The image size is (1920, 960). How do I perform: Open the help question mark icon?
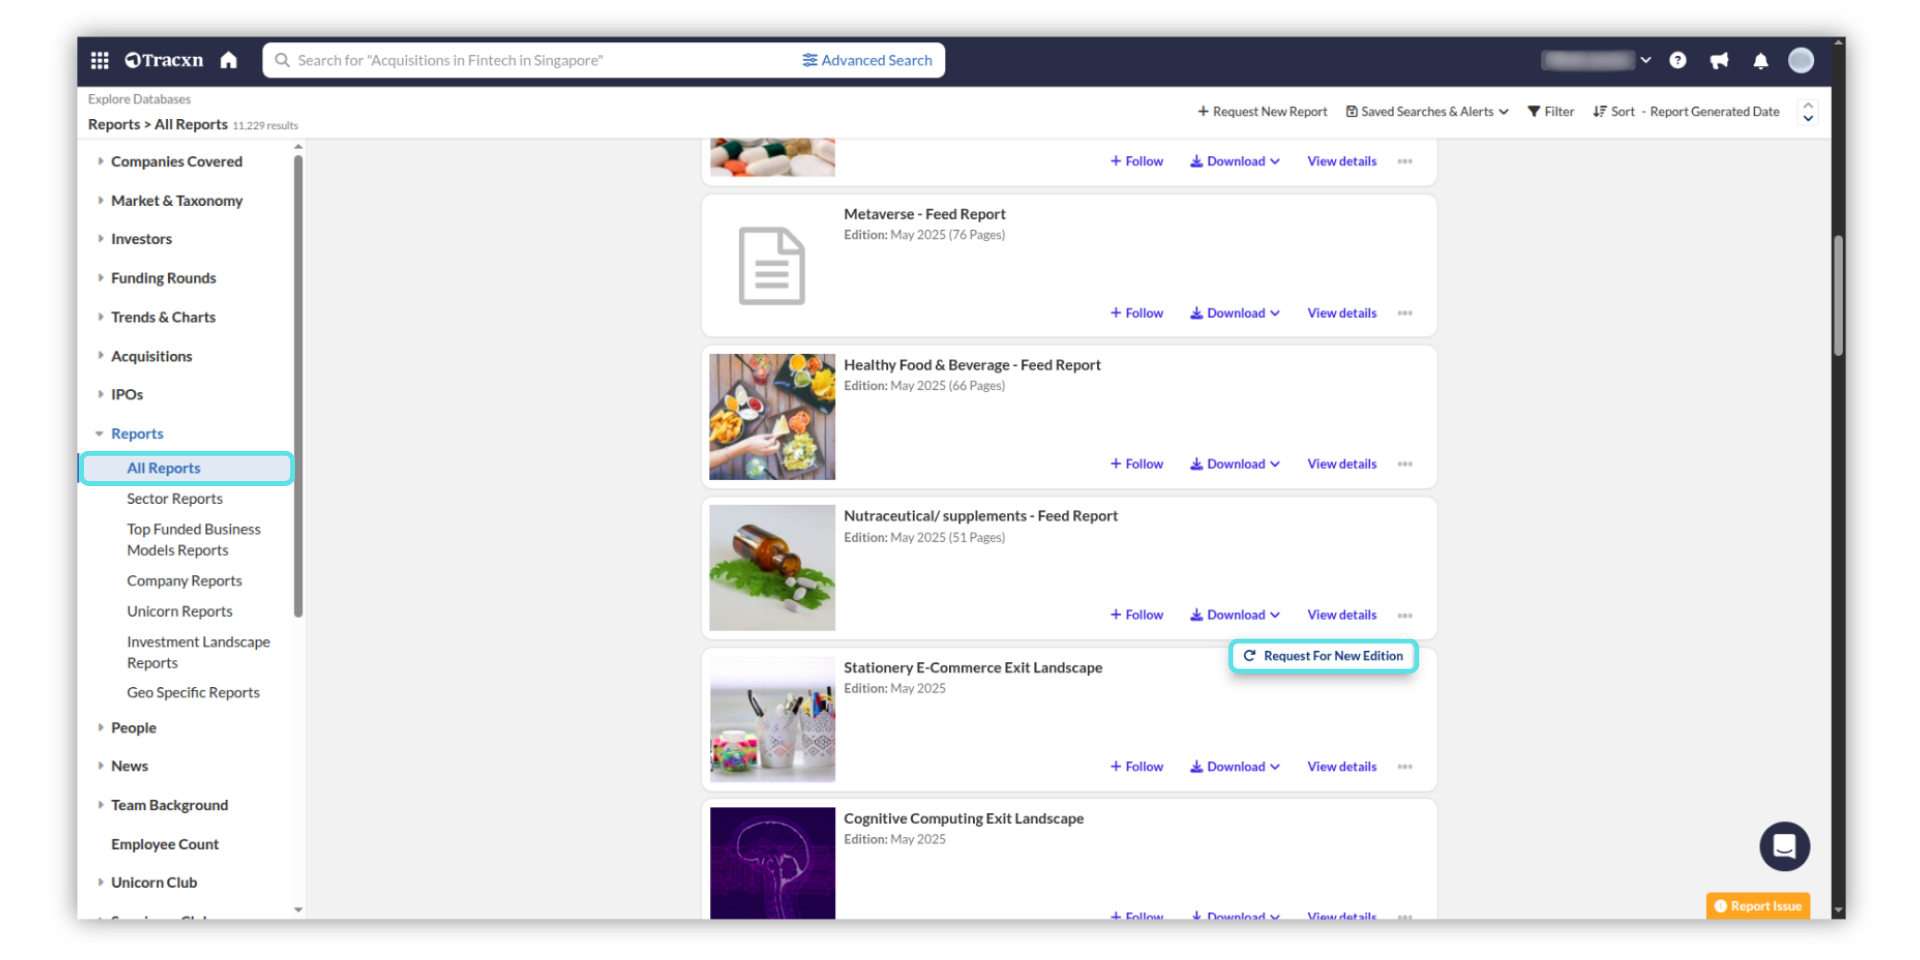pos(1678,60)
